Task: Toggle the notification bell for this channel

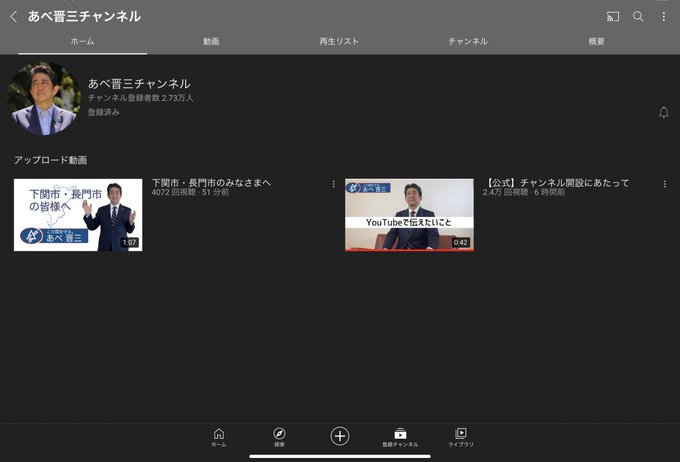Action: click(x=664, y=113)
